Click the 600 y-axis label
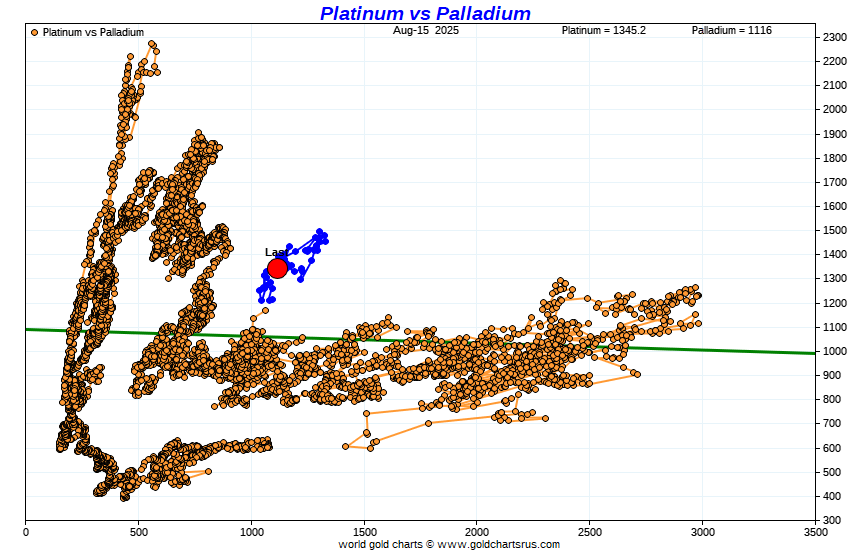The image size is (850, 550). click(x=832, y=448)
